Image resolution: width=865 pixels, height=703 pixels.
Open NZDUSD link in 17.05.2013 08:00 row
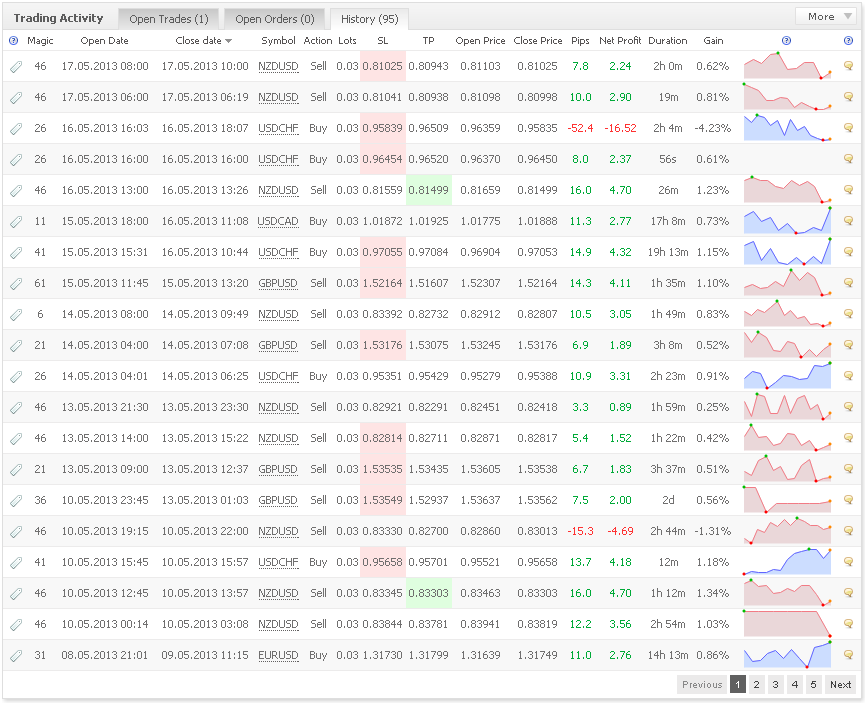(278, 66)
